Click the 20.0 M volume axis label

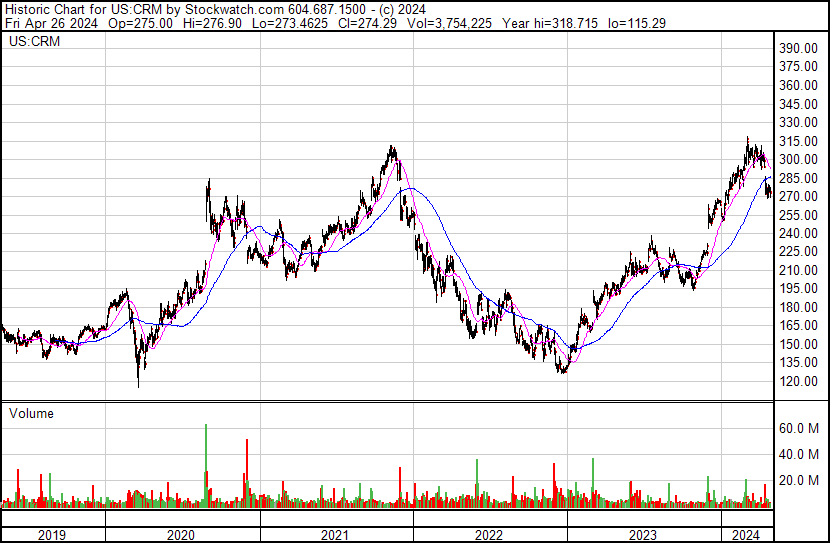tap(799, 480)
